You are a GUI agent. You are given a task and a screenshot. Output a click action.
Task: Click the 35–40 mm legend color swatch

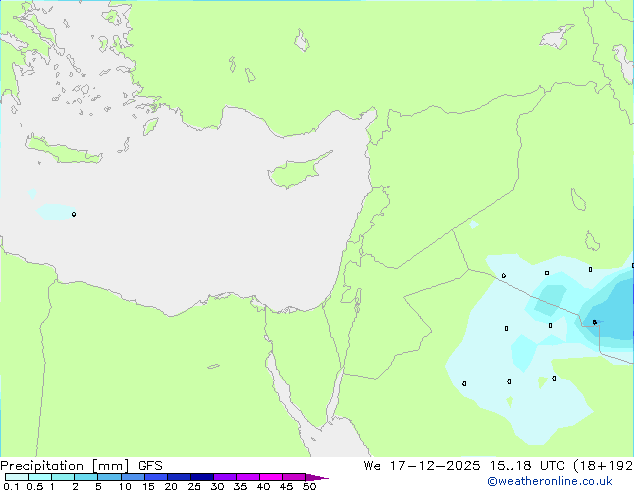click(x=247, y=477)
